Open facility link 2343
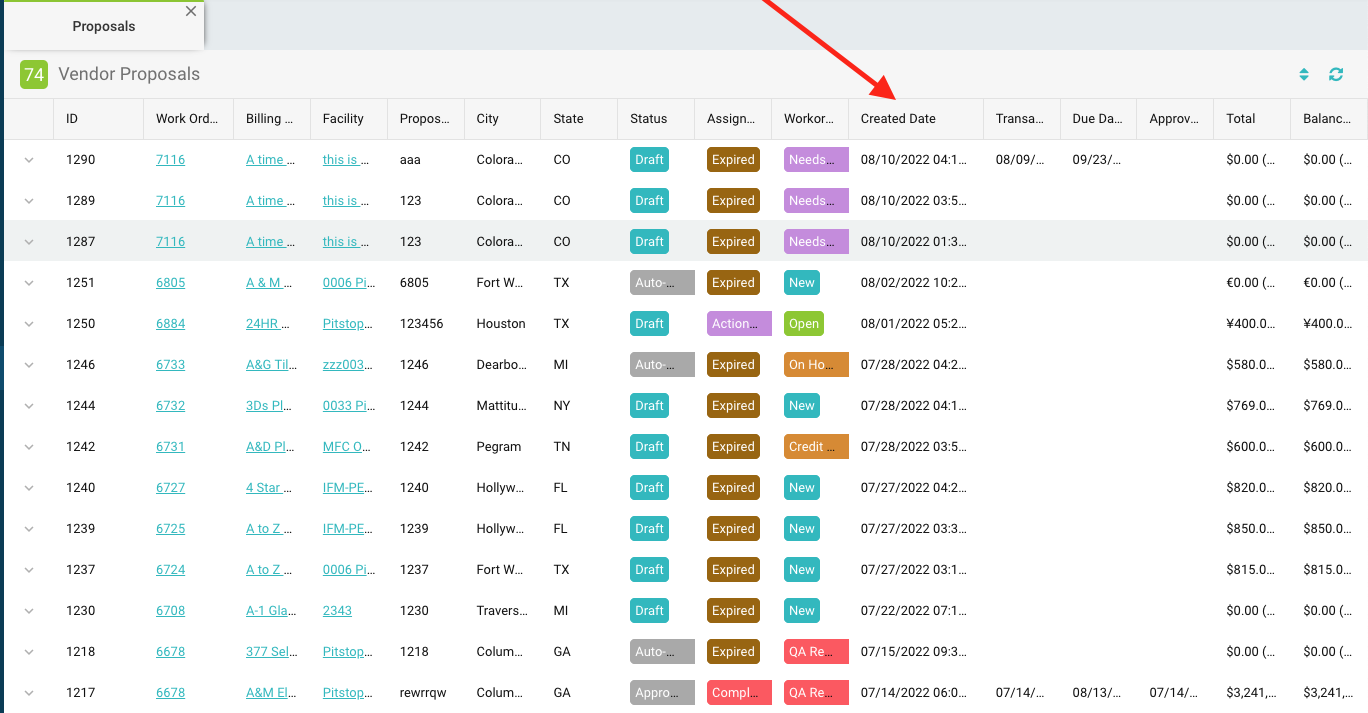 click(337, 611)
